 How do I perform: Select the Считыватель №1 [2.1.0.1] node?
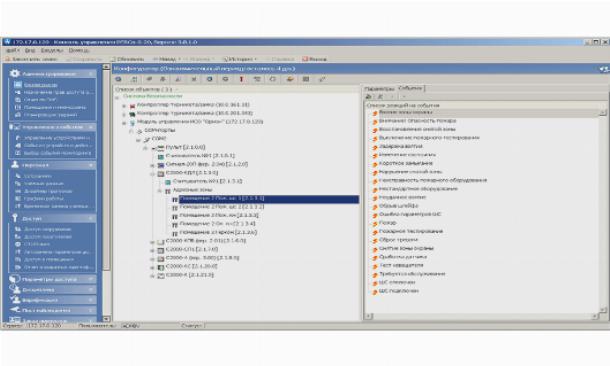(x=200, y=156)
